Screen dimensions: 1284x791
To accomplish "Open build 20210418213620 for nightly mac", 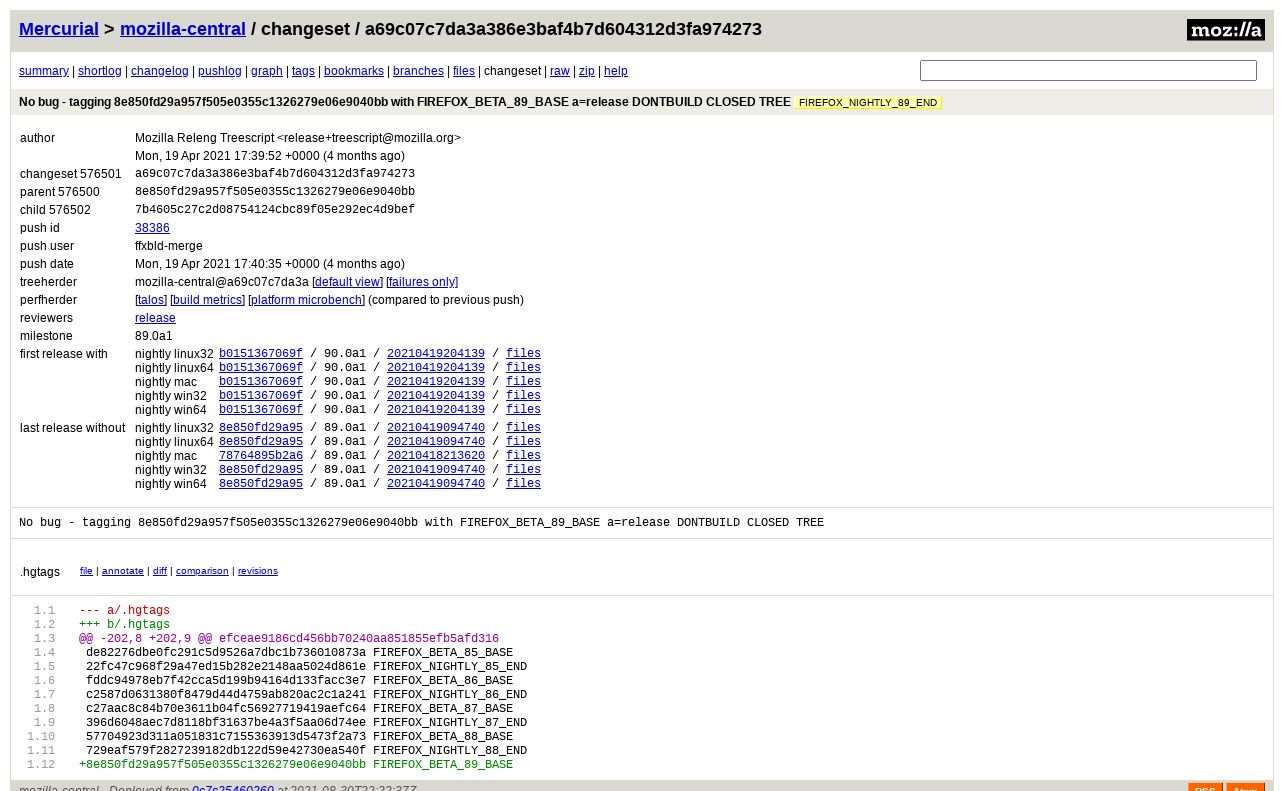I will (436, 456).
